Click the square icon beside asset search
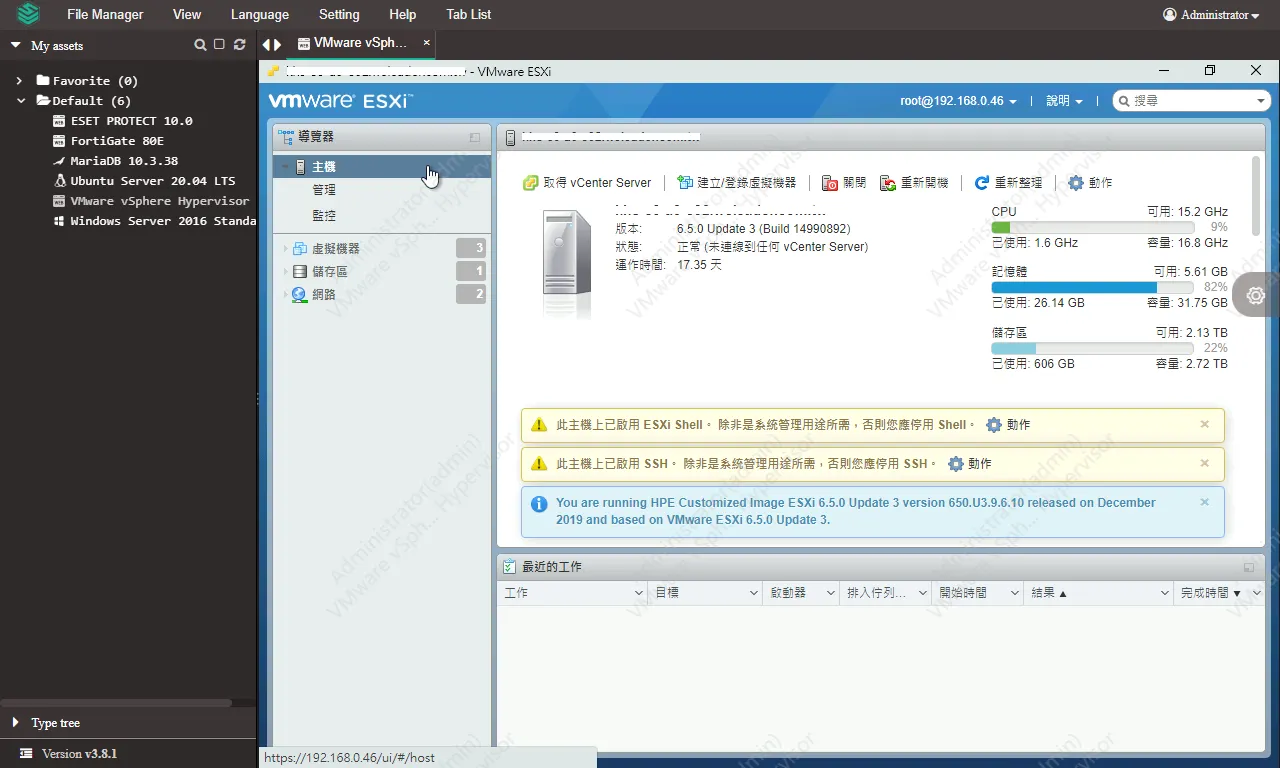The image size is (1280, 768). (219, 45)
